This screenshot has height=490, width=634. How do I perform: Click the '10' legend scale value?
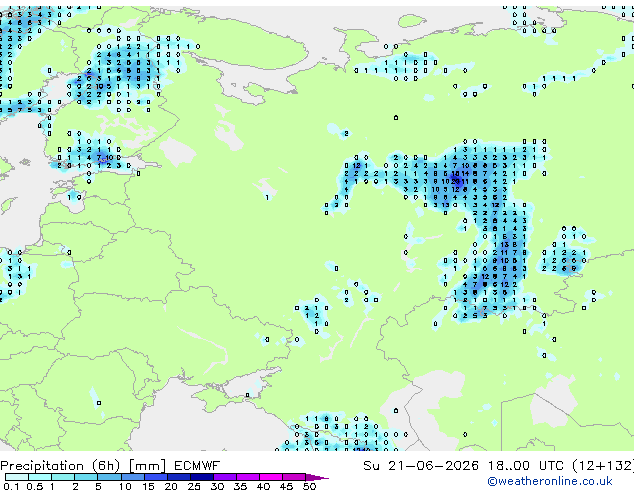[x=125, y=486]
